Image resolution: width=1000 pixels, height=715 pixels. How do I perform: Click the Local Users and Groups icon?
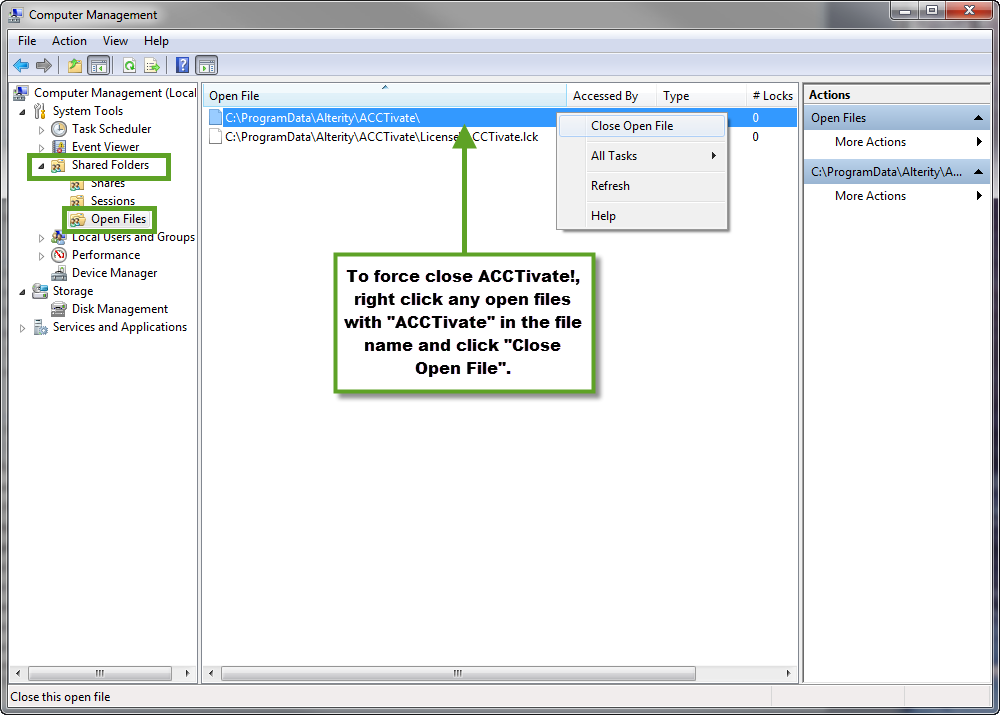(59, 237)
